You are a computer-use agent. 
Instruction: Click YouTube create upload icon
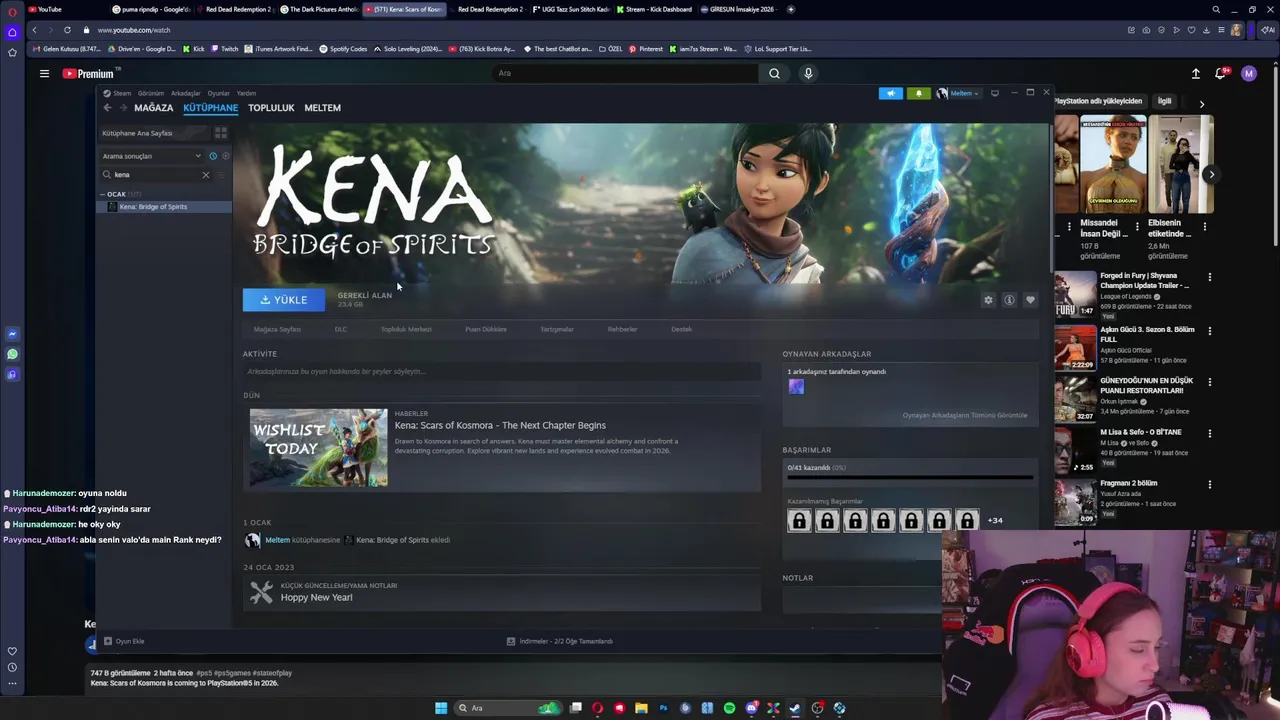click(1196, 73)
